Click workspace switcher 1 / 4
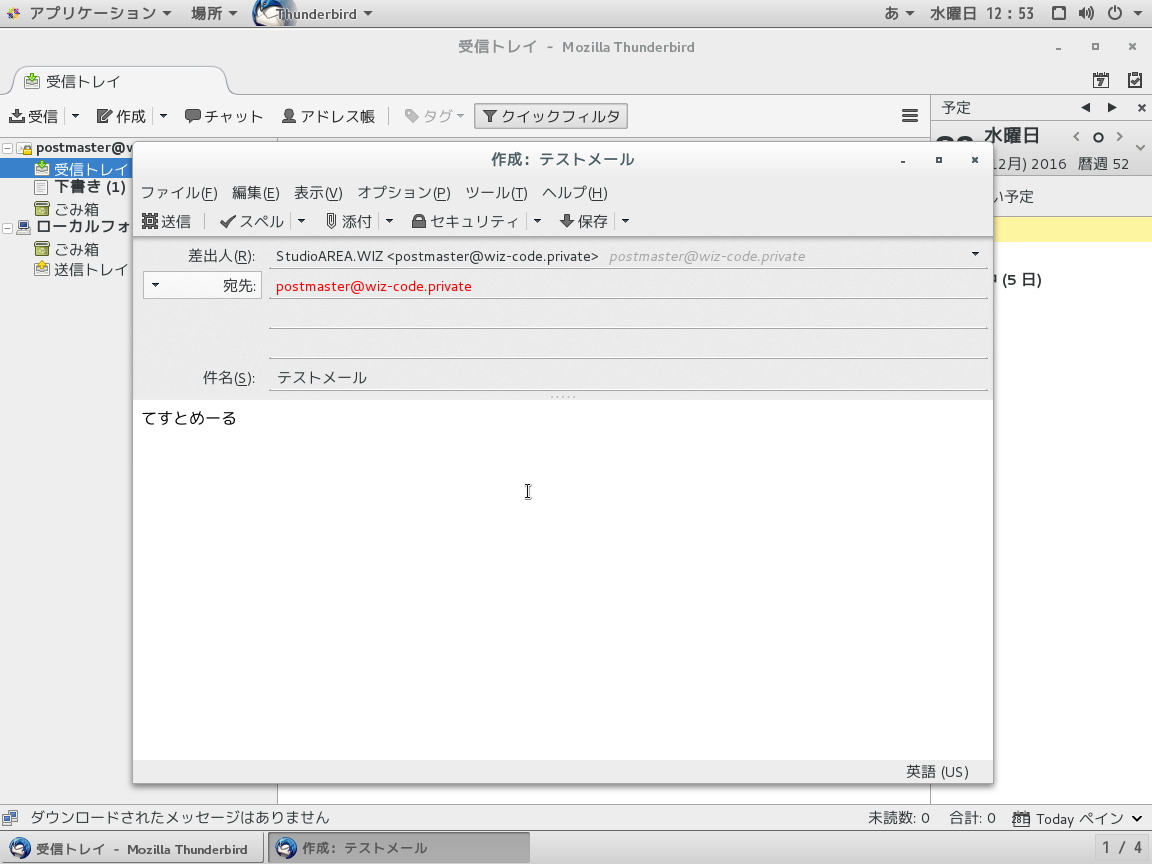The width and height of the screenshot is (1152, 864). 1122,848
